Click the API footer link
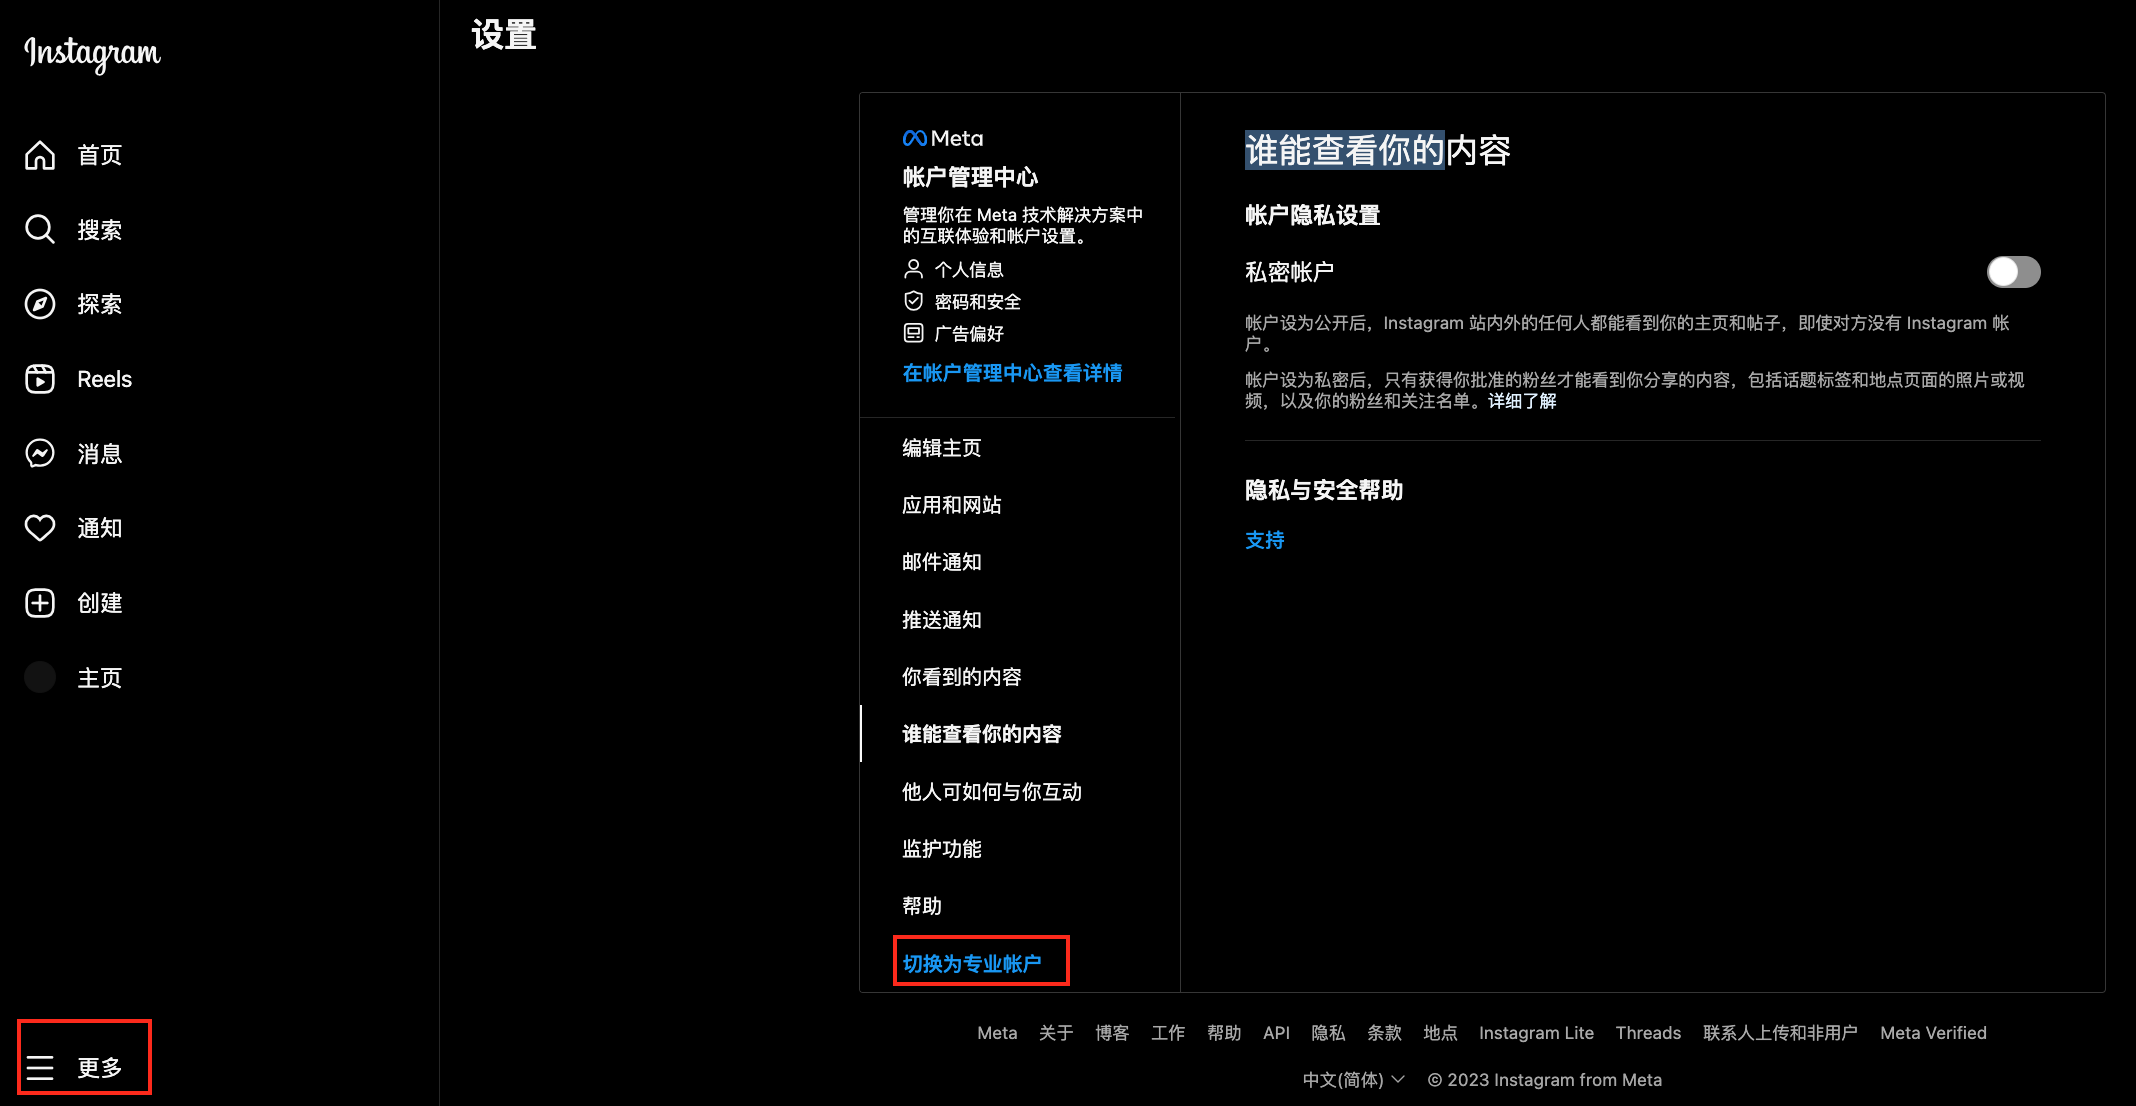Screen dimensions: 2136x1106 click(1276, 1033)
